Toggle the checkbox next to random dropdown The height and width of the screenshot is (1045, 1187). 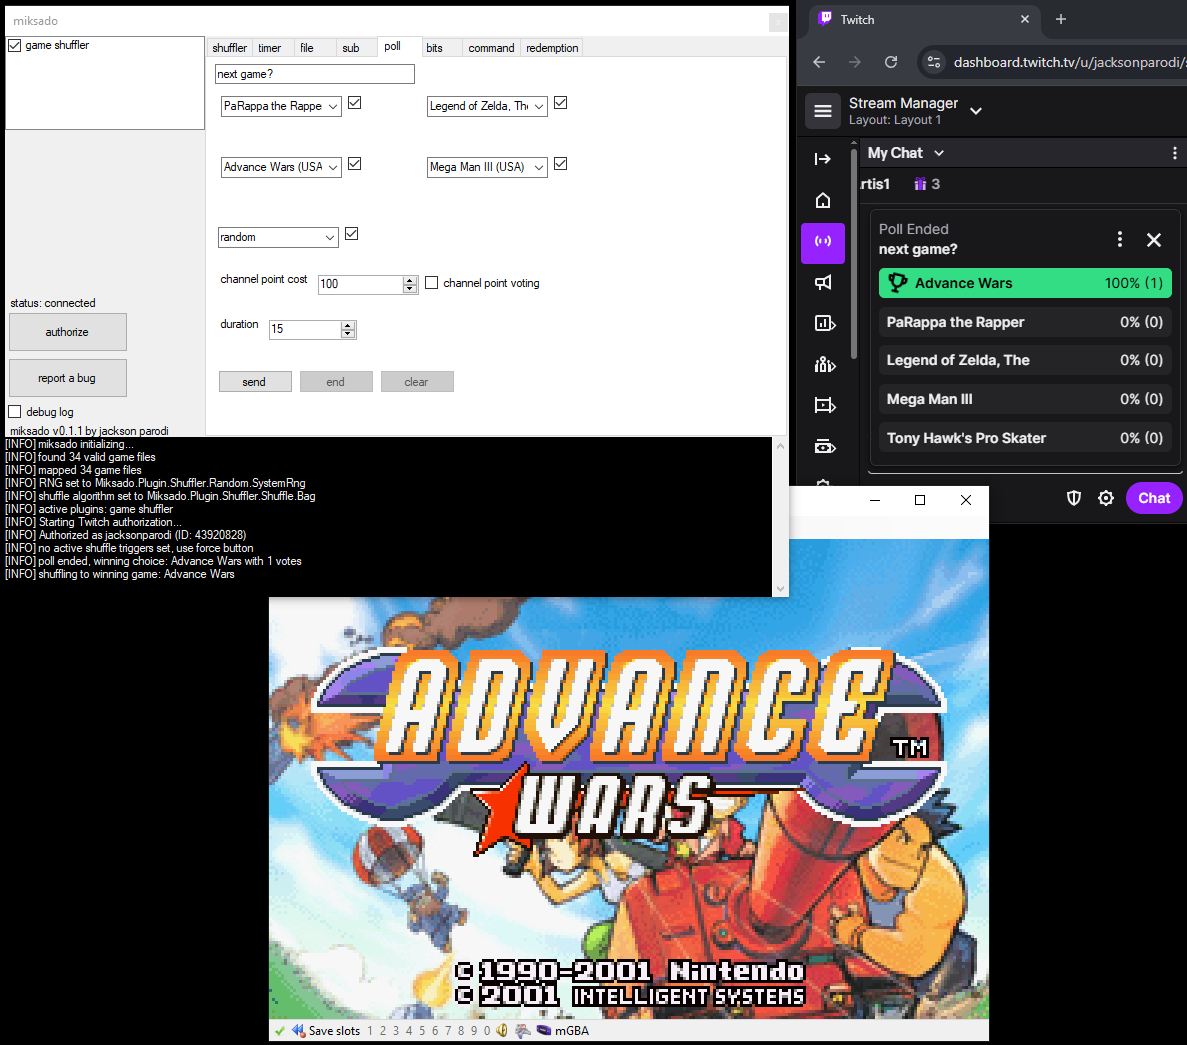[x=351, y=234]
